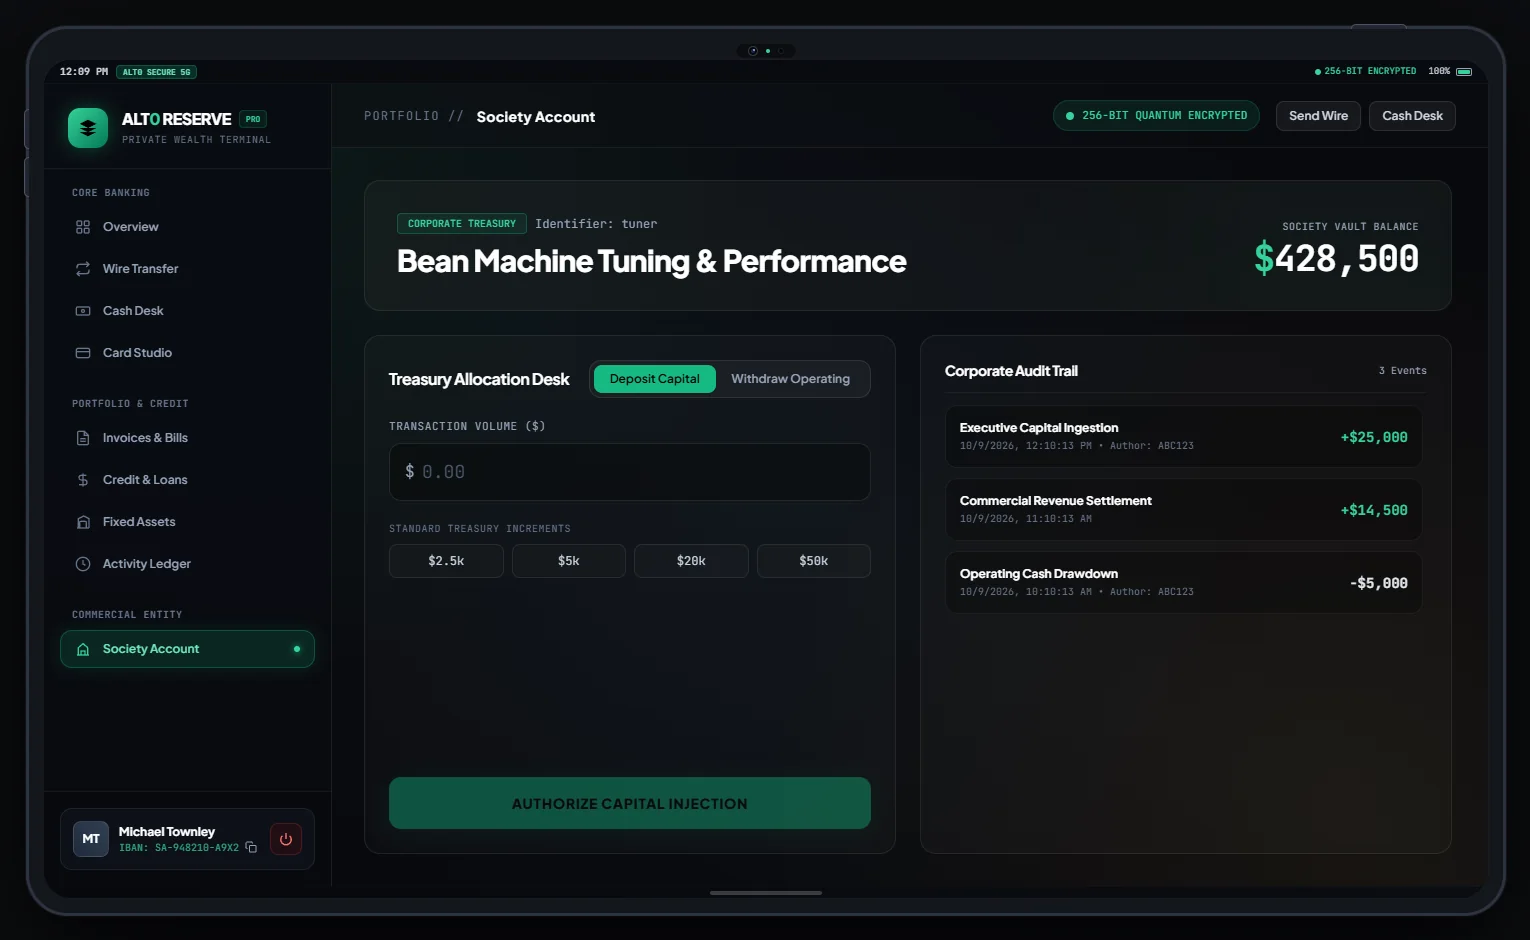Click the transaction volume input field
This screenshot has height=940, width=1530.
coord(630,472)
